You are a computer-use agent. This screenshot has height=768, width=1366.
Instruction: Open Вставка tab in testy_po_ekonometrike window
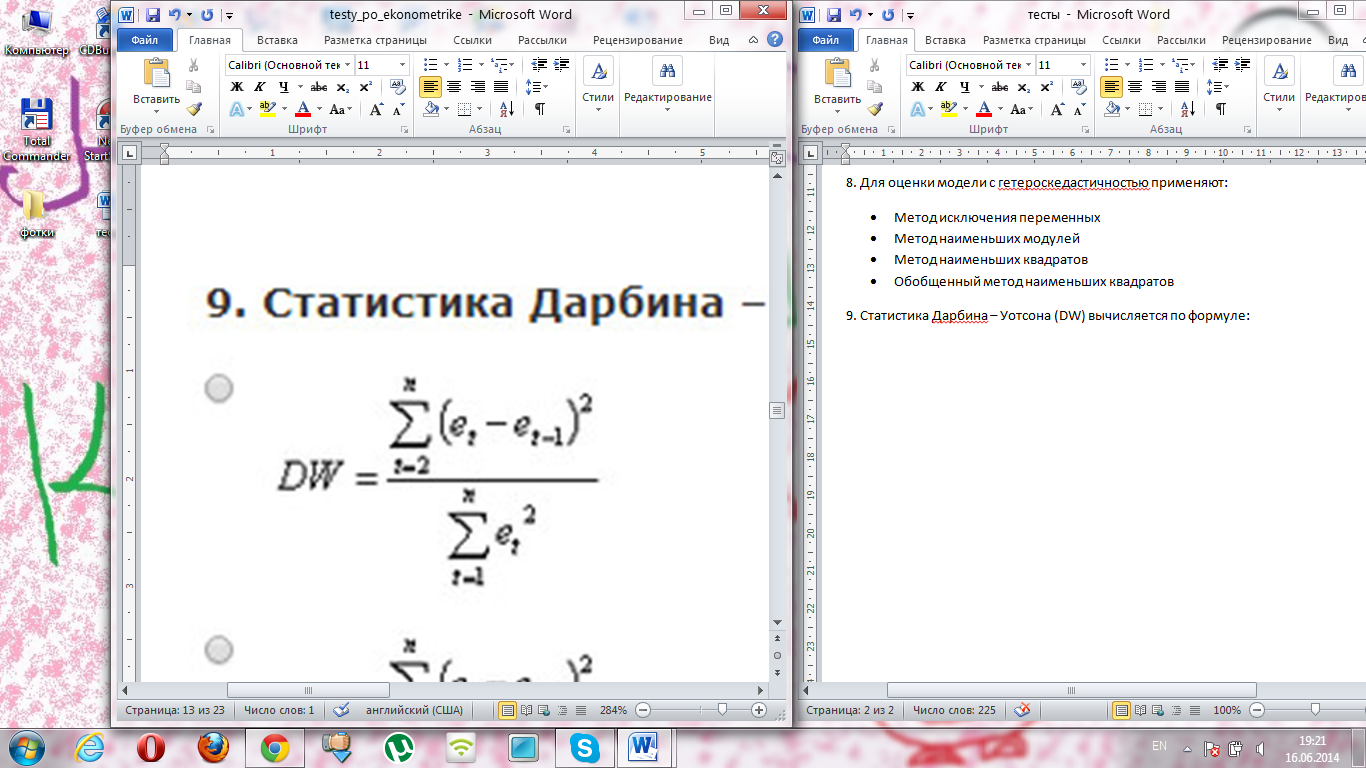pos(277,40)
